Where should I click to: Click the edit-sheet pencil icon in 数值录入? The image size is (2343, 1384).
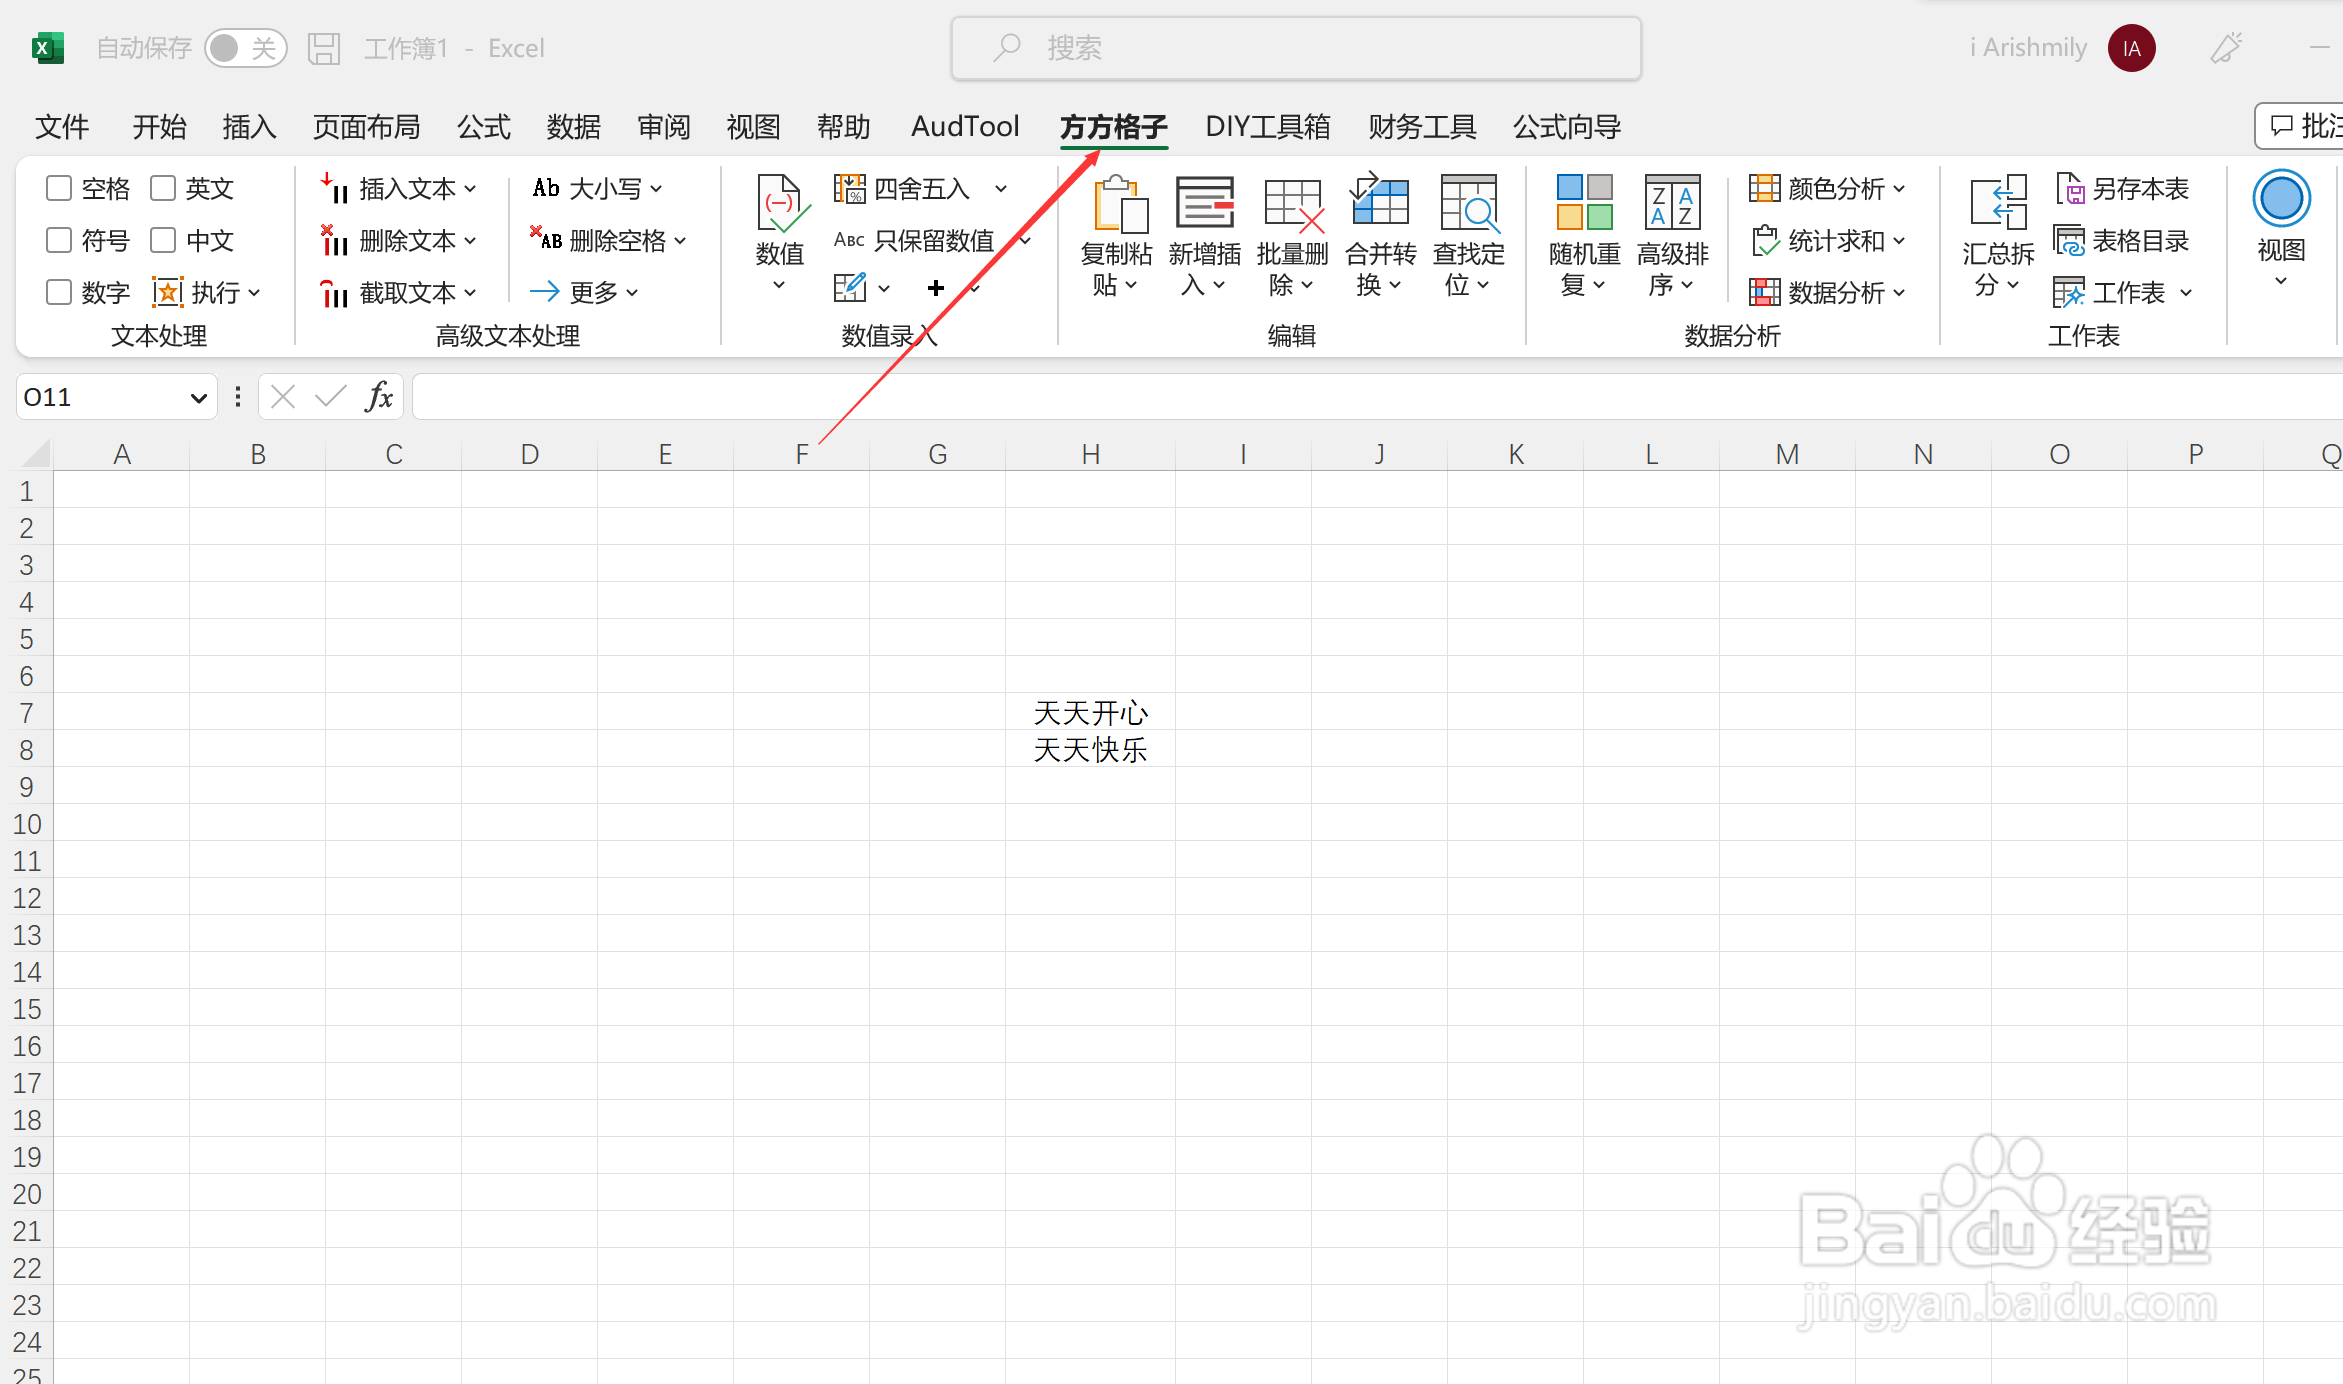[849, 288]
